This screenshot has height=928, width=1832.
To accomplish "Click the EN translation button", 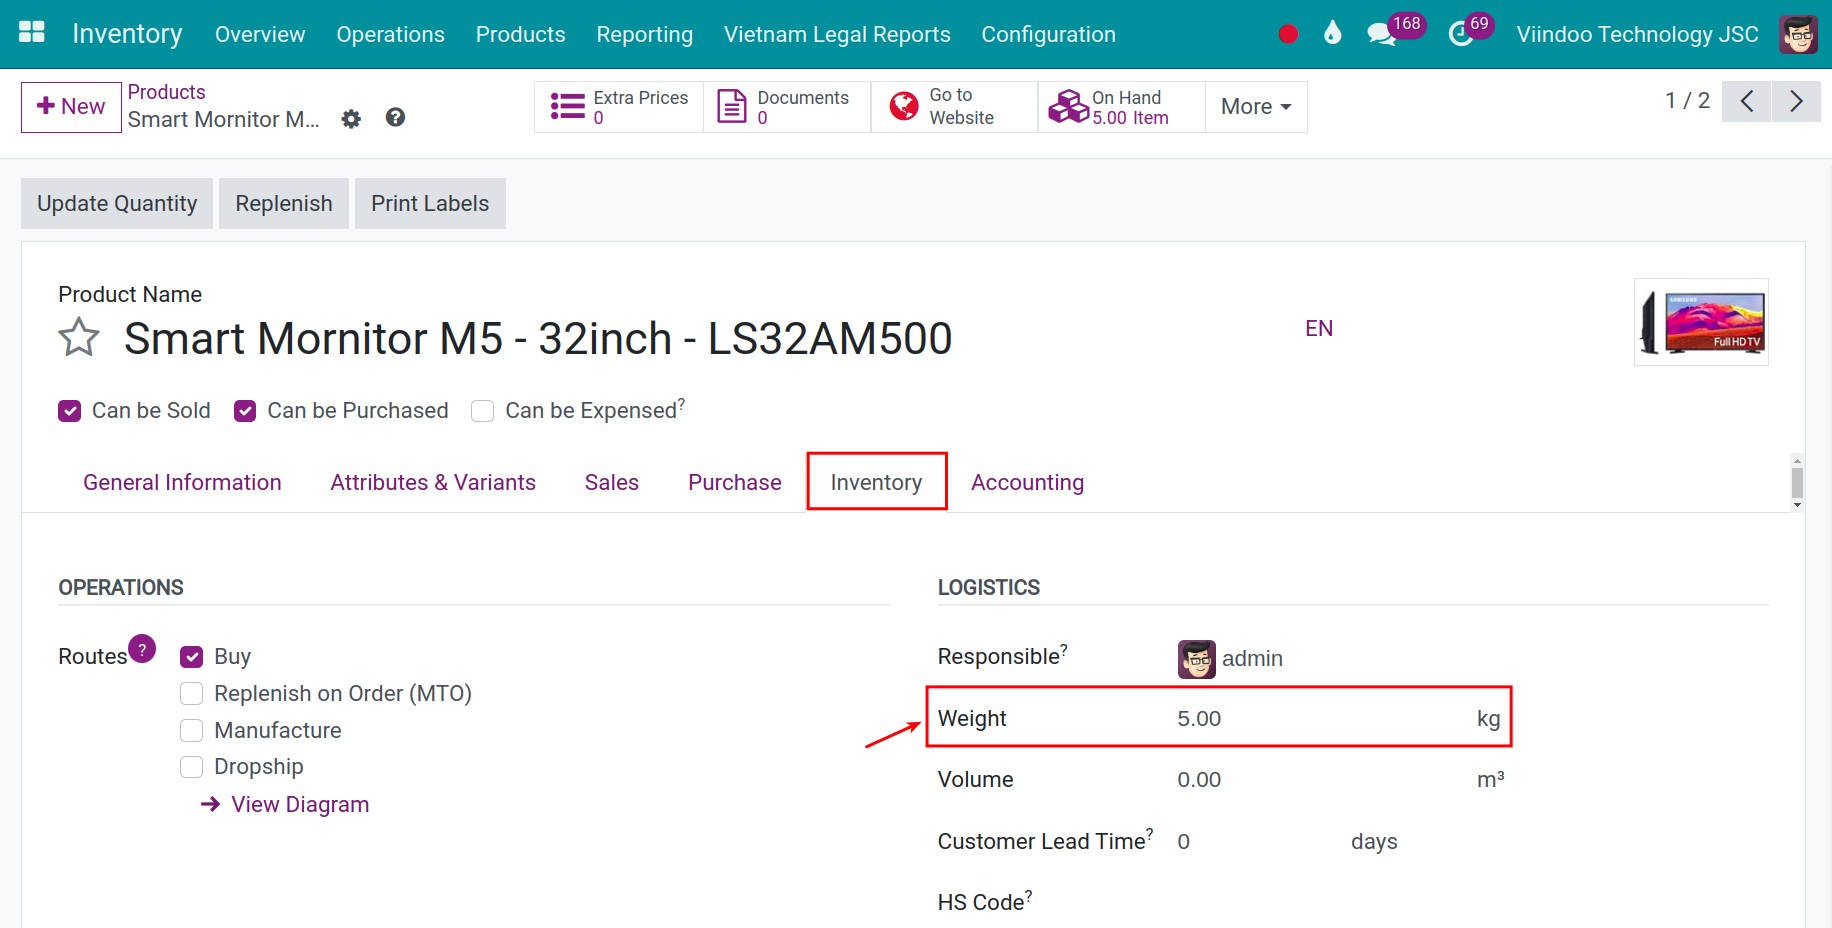I will 1319,329.
